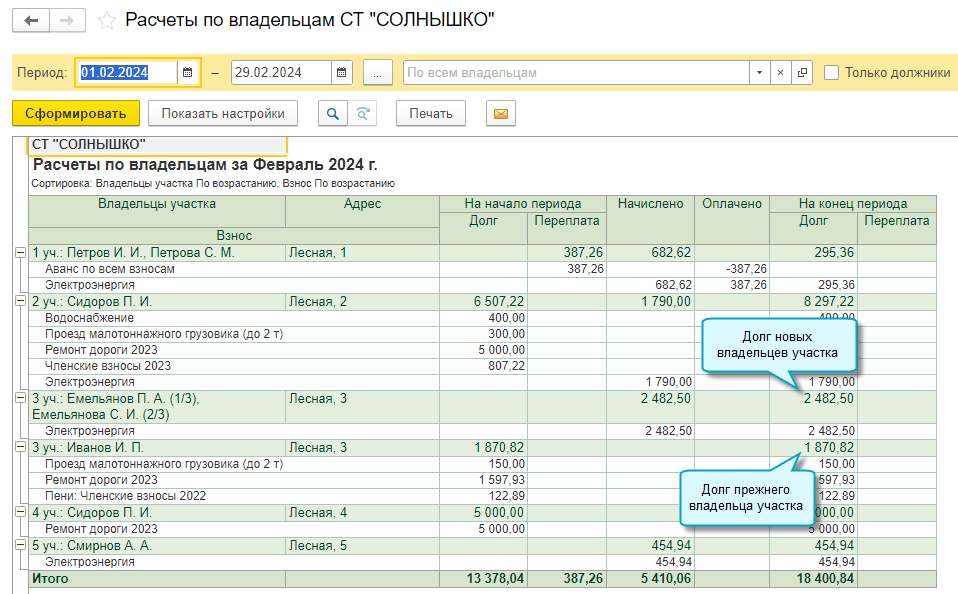
Task: Collapse the 2 уч. Сидоров group
Action: click(x=20, y=301)
